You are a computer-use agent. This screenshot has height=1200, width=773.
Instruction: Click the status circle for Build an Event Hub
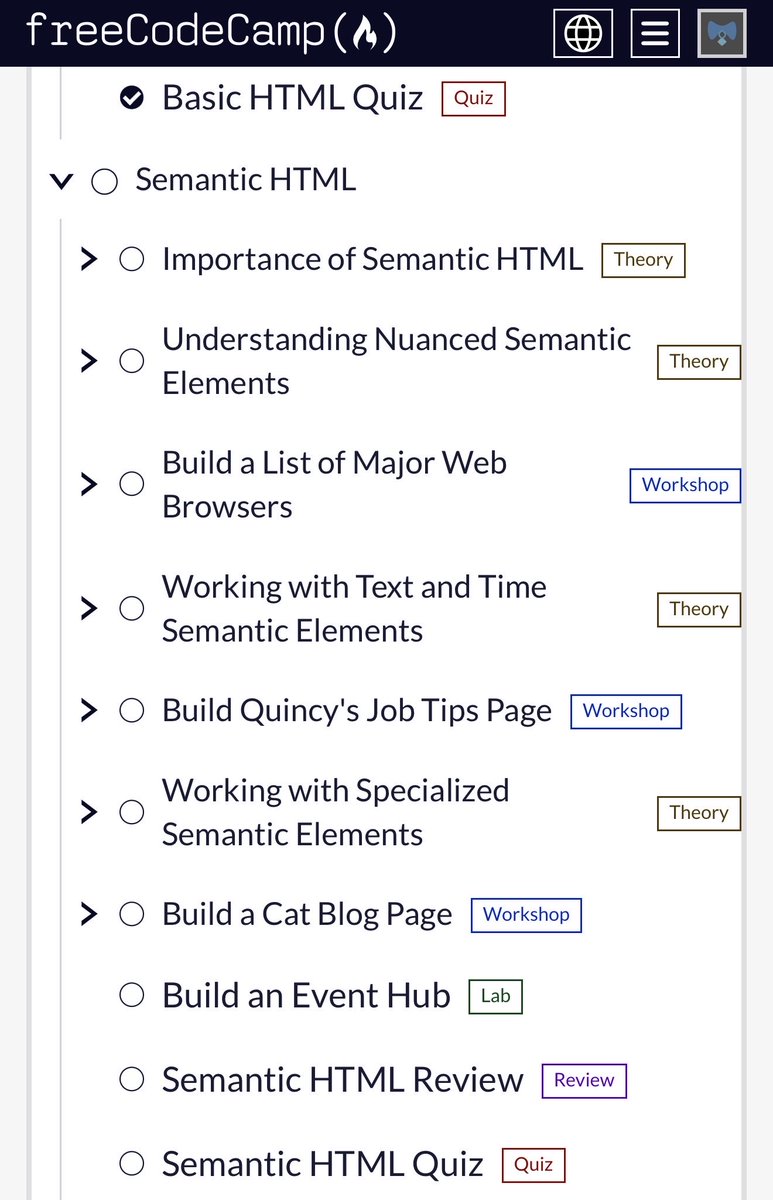(131, 996)
